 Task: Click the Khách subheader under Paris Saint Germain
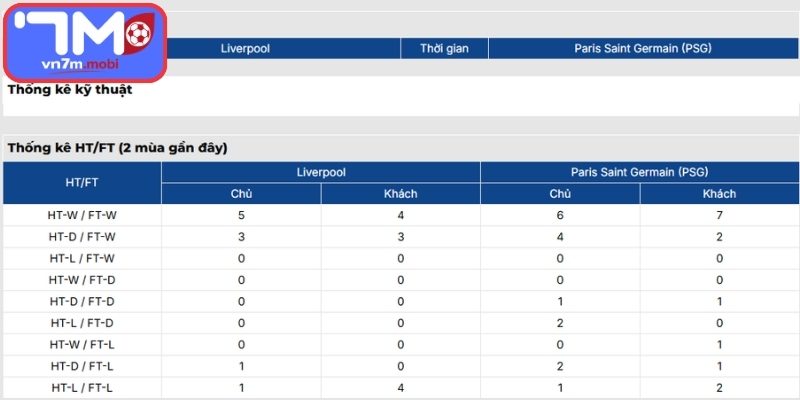coord(719,194)
